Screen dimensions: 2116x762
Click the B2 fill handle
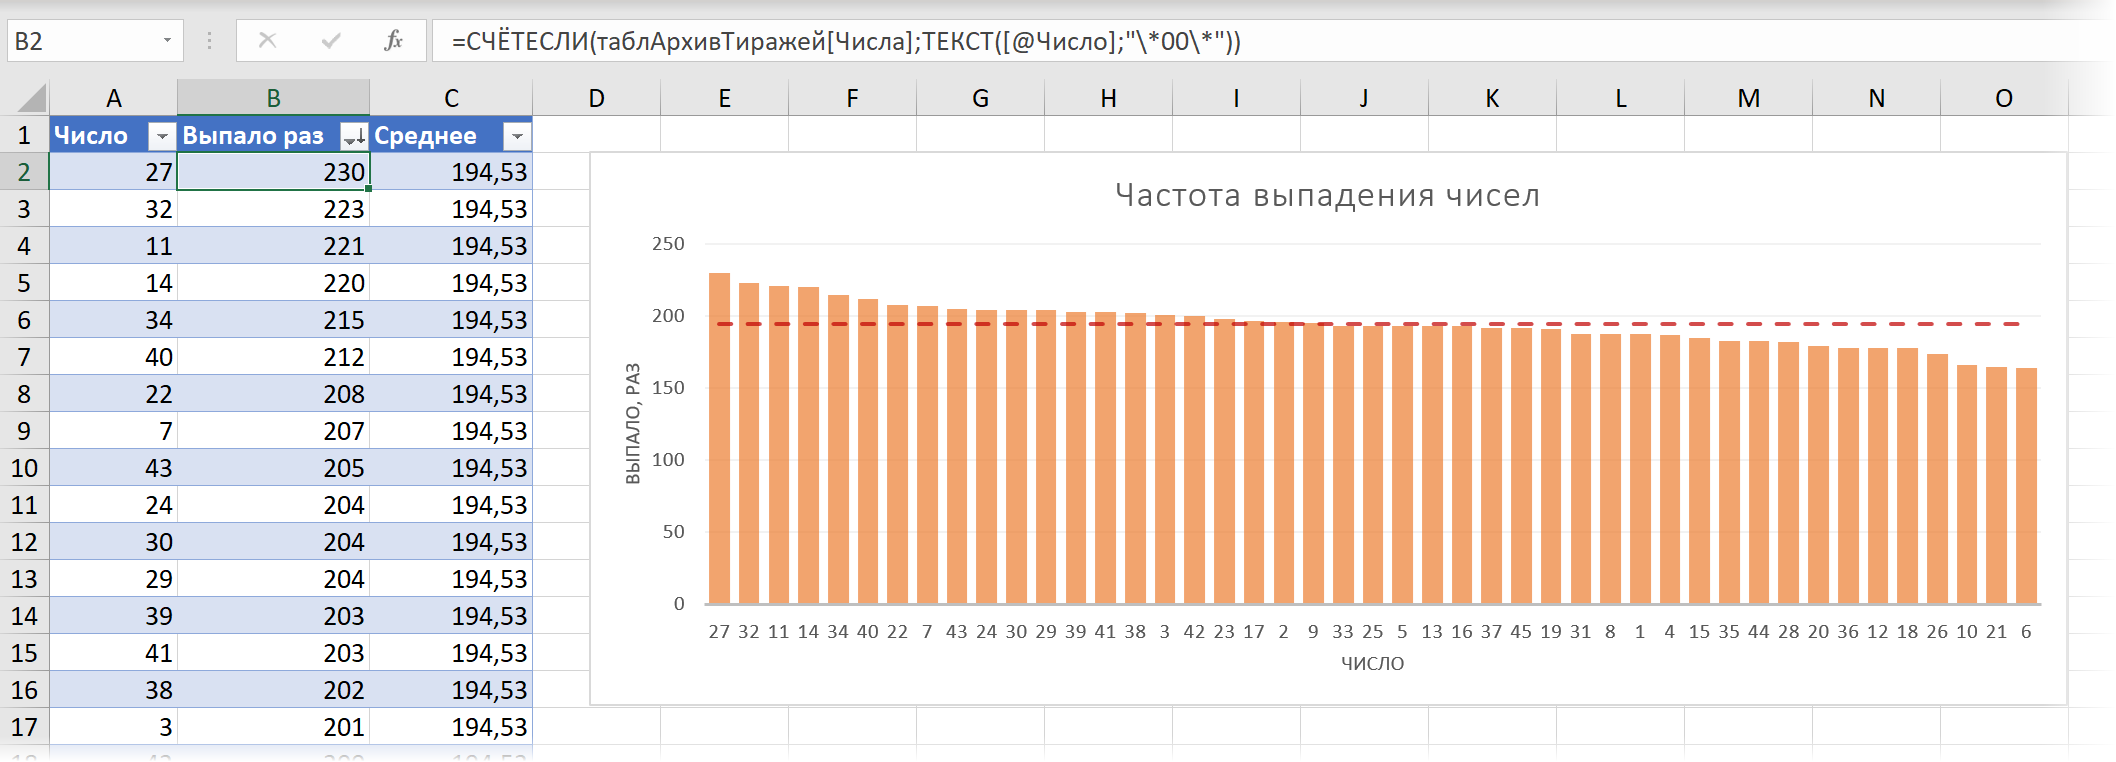click(x=369, y=189)
